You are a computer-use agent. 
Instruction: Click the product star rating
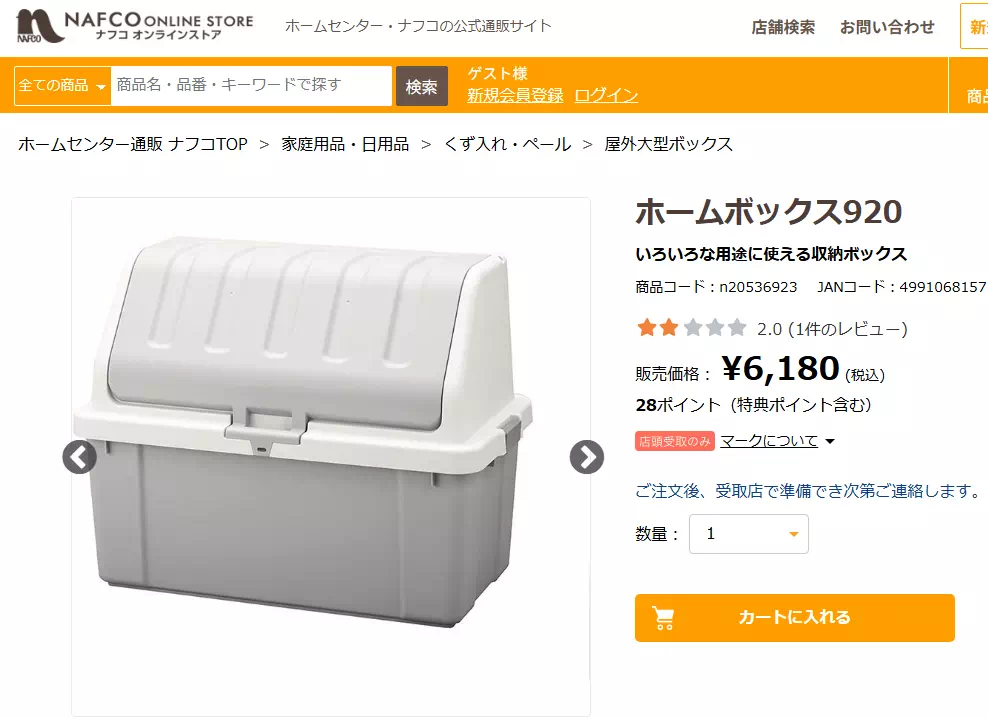point(692,328)
